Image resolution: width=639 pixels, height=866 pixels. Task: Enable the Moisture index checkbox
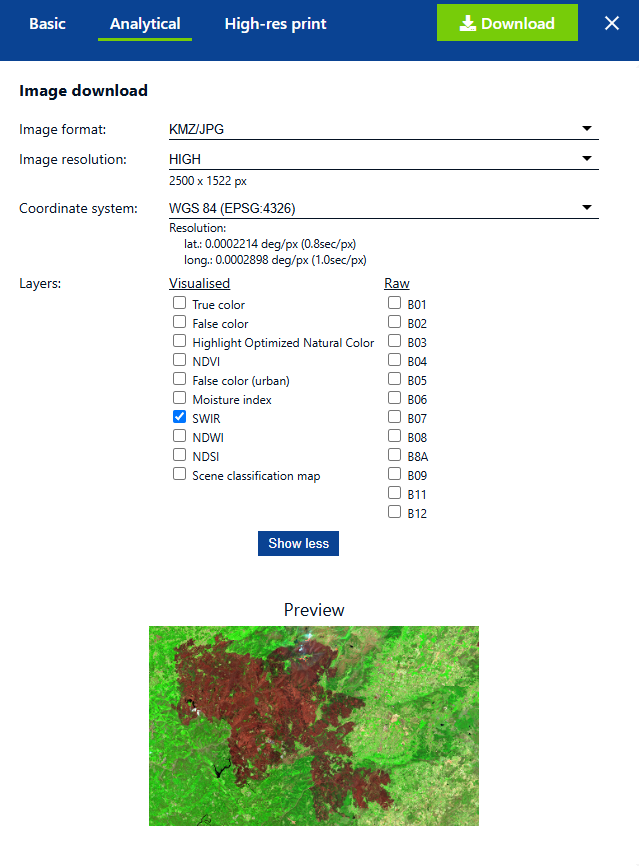[180, 398]
